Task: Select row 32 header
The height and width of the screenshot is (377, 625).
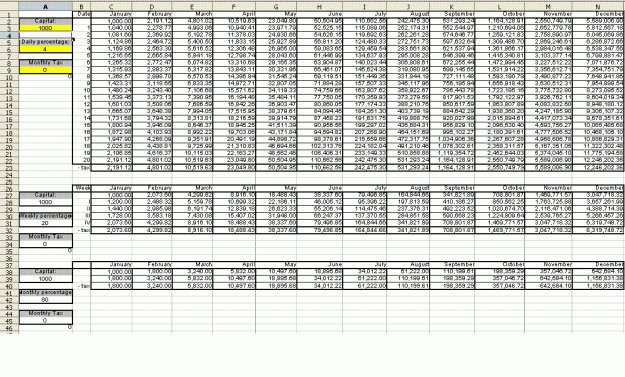Action: [x=9, y=230]
